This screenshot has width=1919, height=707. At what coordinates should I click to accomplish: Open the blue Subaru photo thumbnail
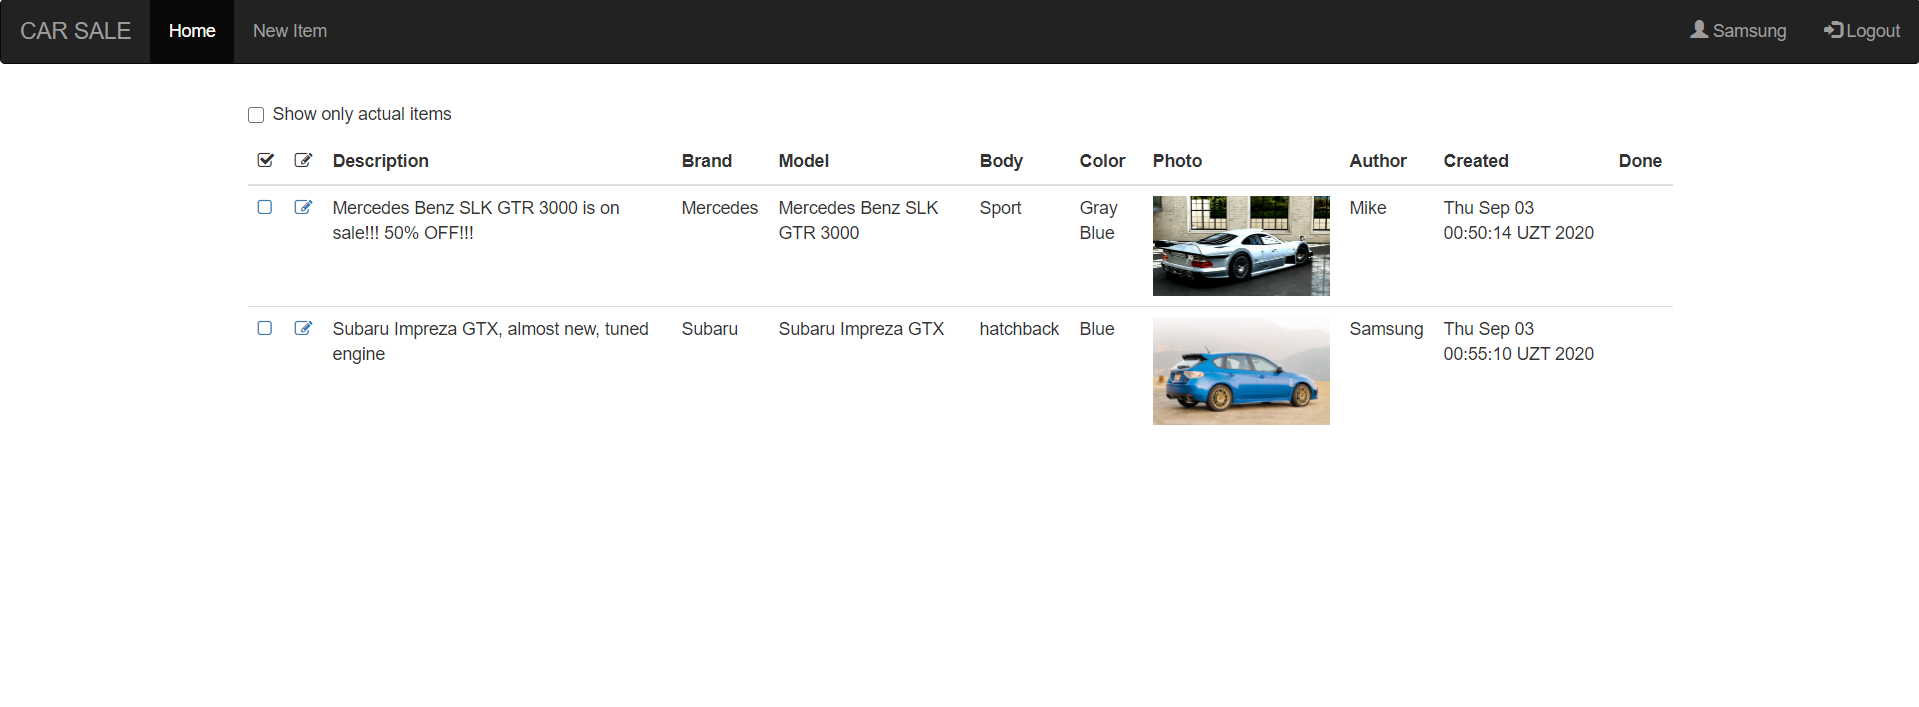point(1241,371)
